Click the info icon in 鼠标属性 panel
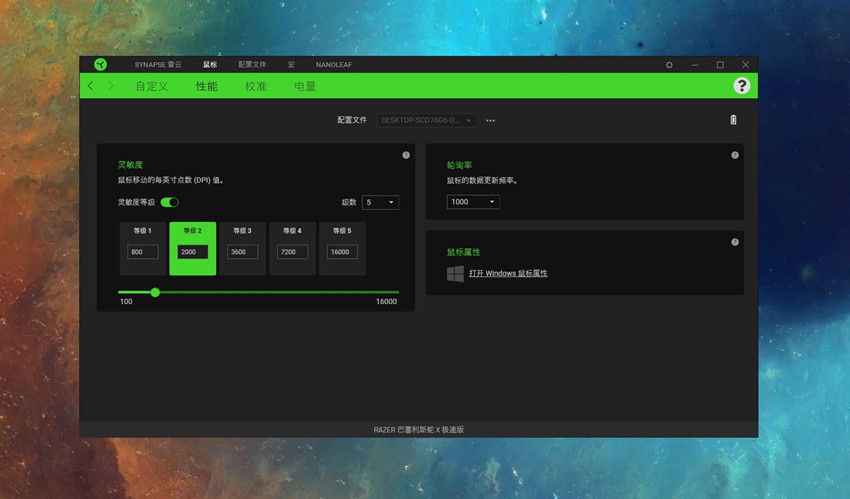Image resolution: width=850 pixels, height=499 pixels. [x=735, y=242]
